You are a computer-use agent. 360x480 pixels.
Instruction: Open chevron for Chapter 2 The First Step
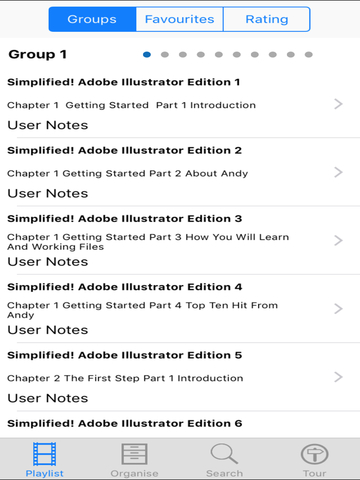point(338,377)
